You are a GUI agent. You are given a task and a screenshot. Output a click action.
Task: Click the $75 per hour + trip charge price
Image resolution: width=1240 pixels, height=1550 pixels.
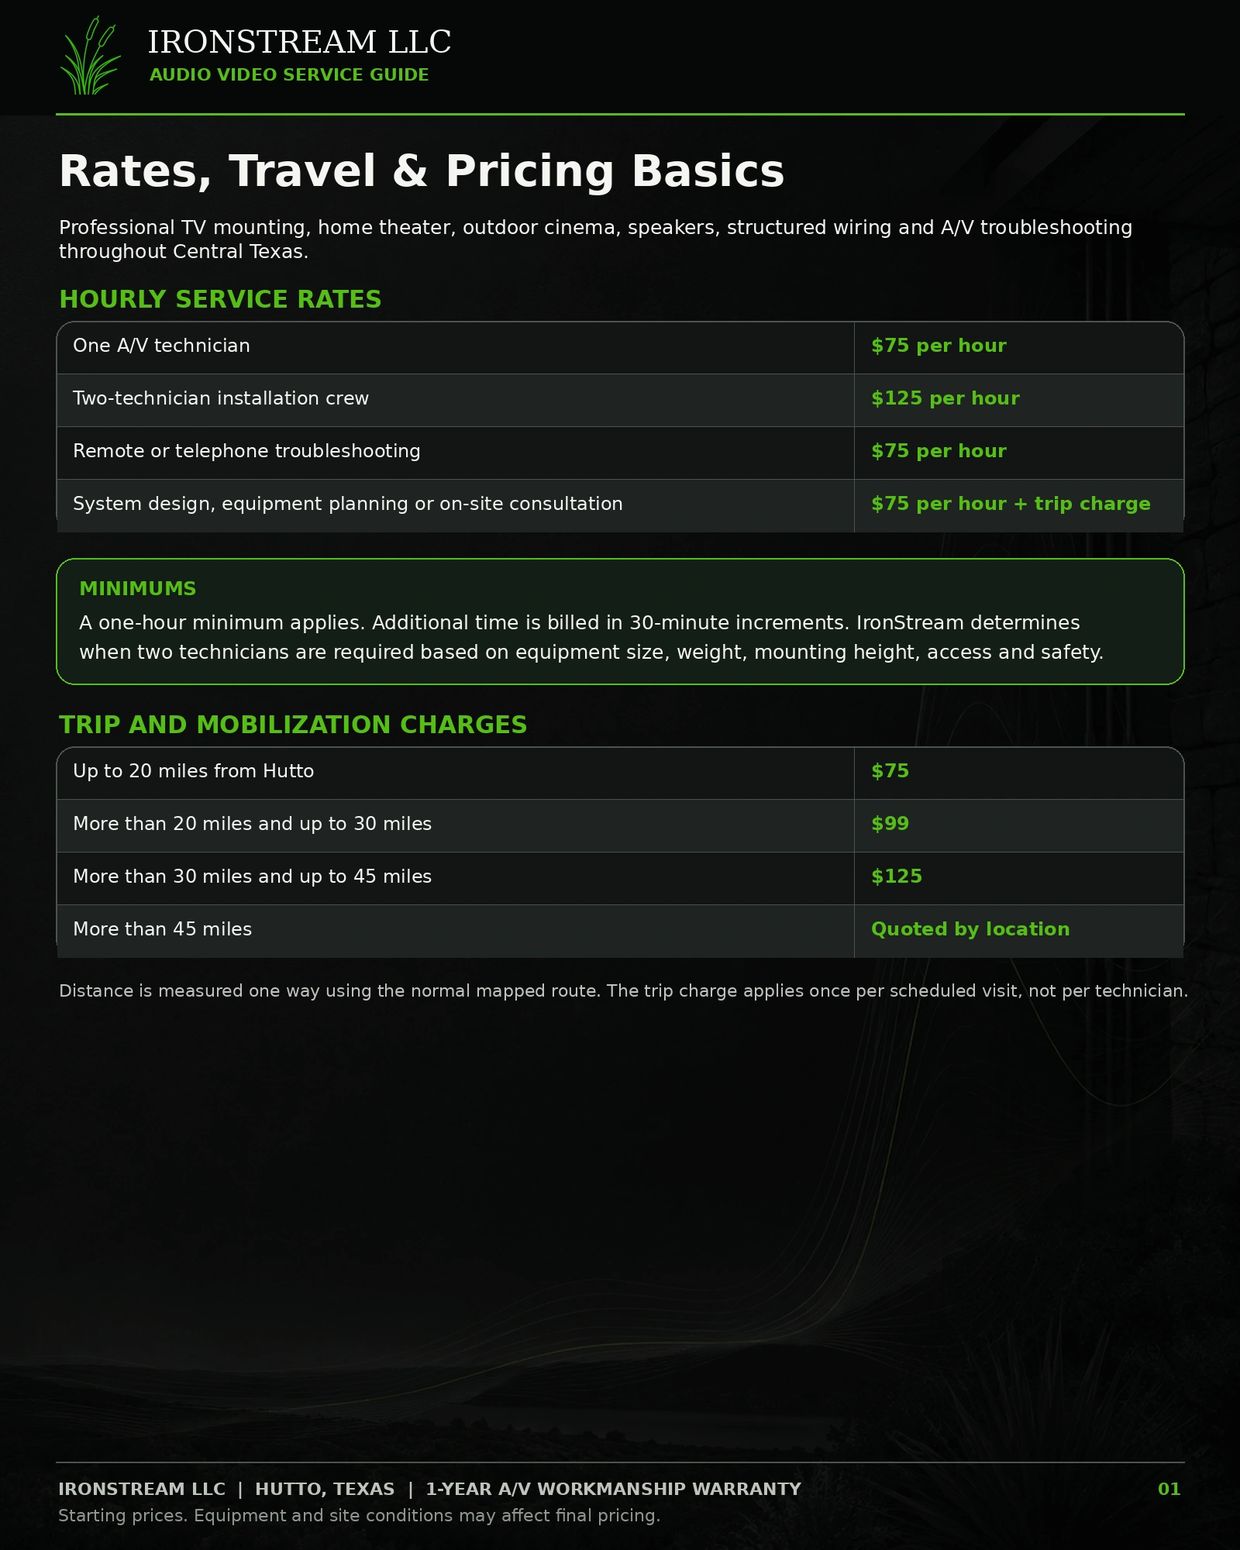tap(1010, 504)
